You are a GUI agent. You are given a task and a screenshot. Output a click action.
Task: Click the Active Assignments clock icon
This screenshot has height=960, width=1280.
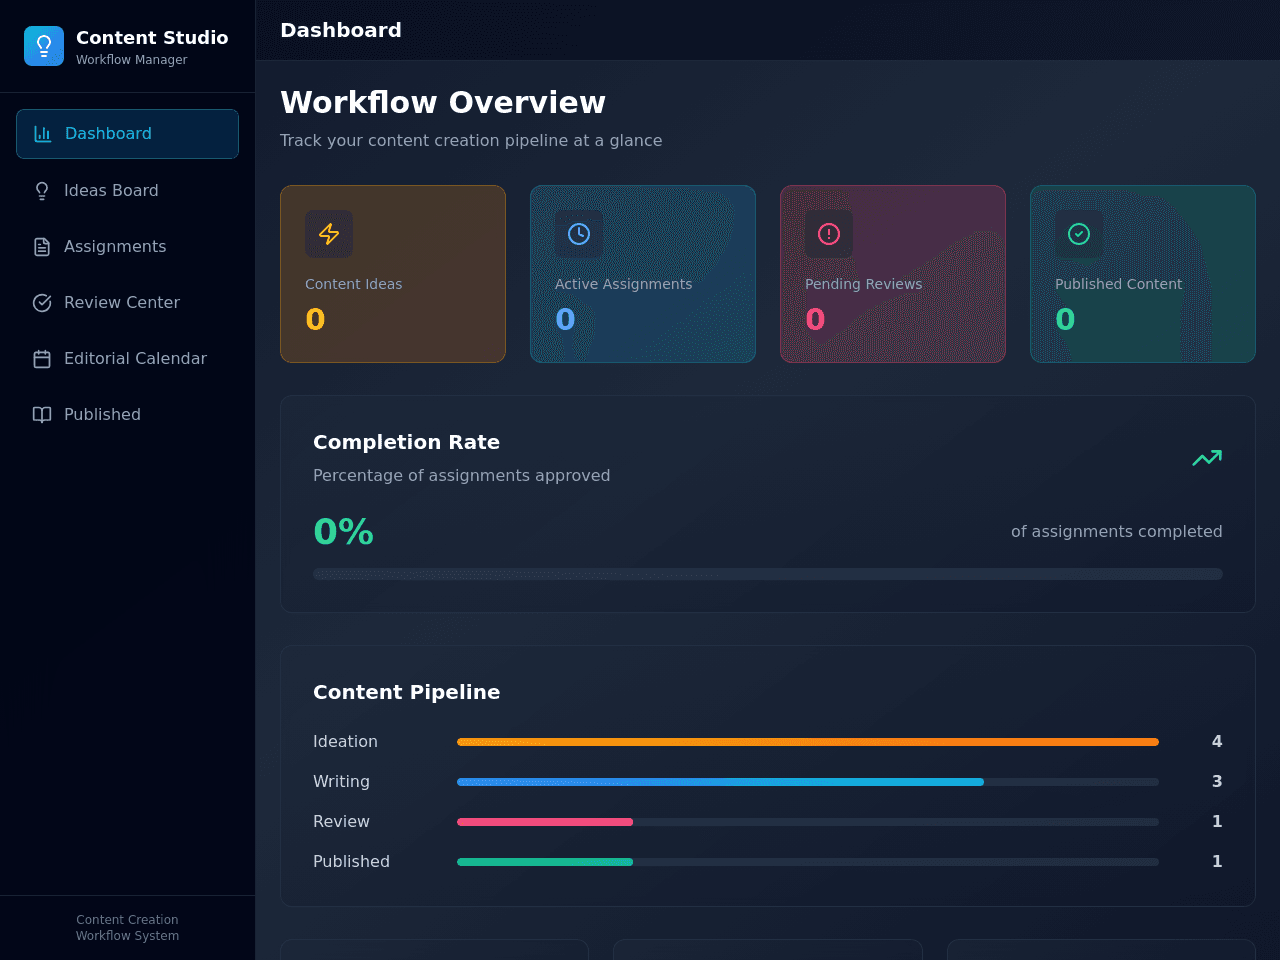pos(579,234)
